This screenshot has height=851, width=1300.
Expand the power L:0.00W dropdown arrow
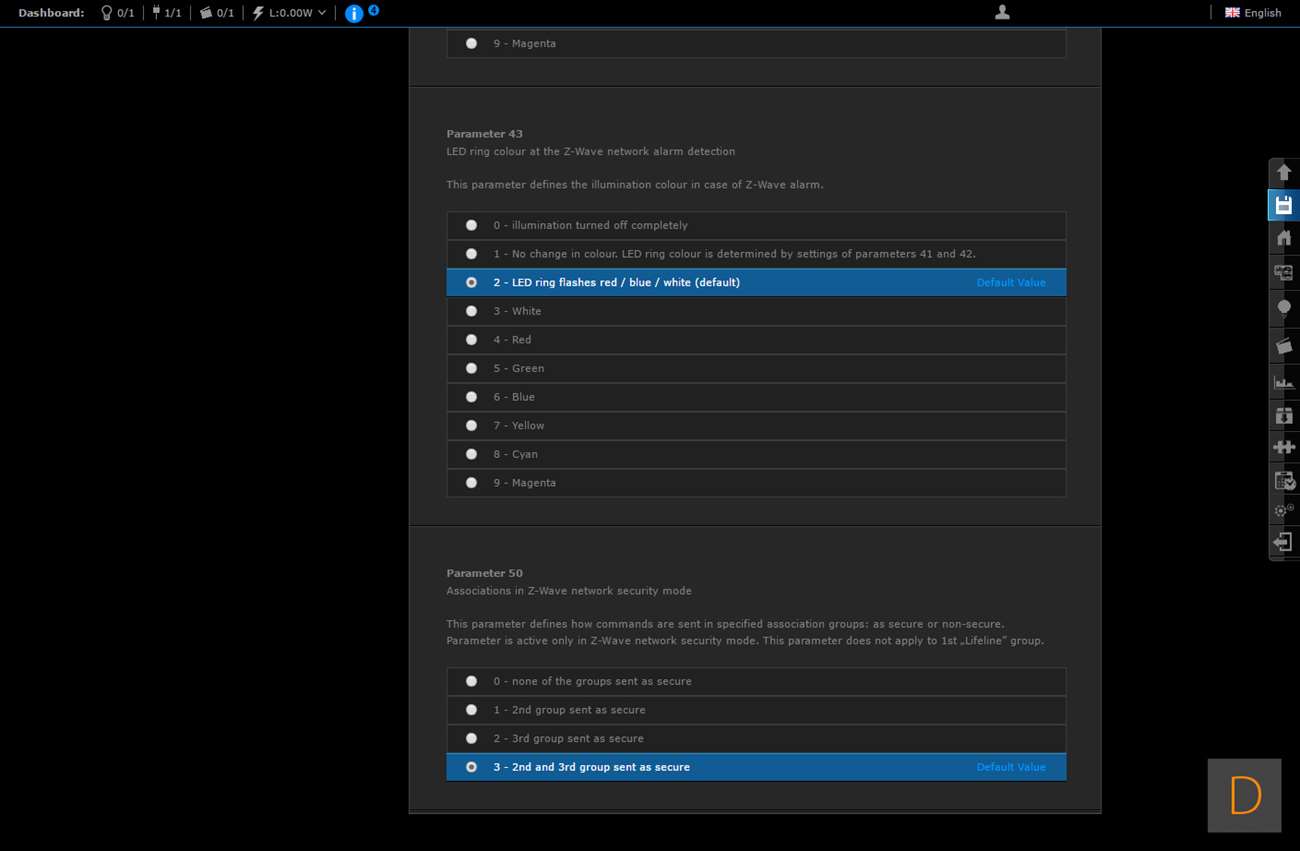tap(322, 13)
